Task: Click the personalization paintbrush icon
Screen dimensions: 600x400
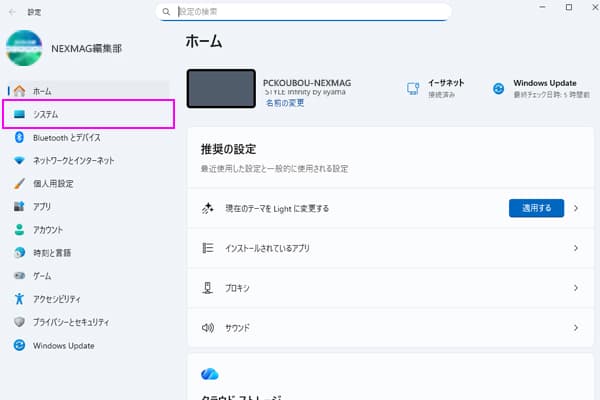Action: (19, 183)
